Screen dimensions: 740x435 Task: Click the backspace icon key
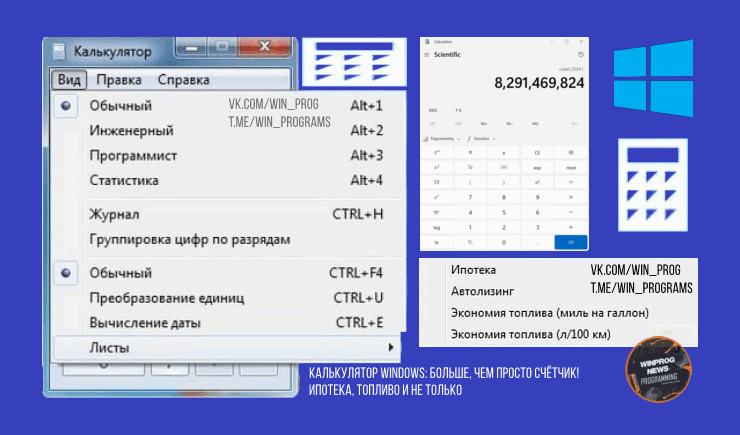(571, 152)
